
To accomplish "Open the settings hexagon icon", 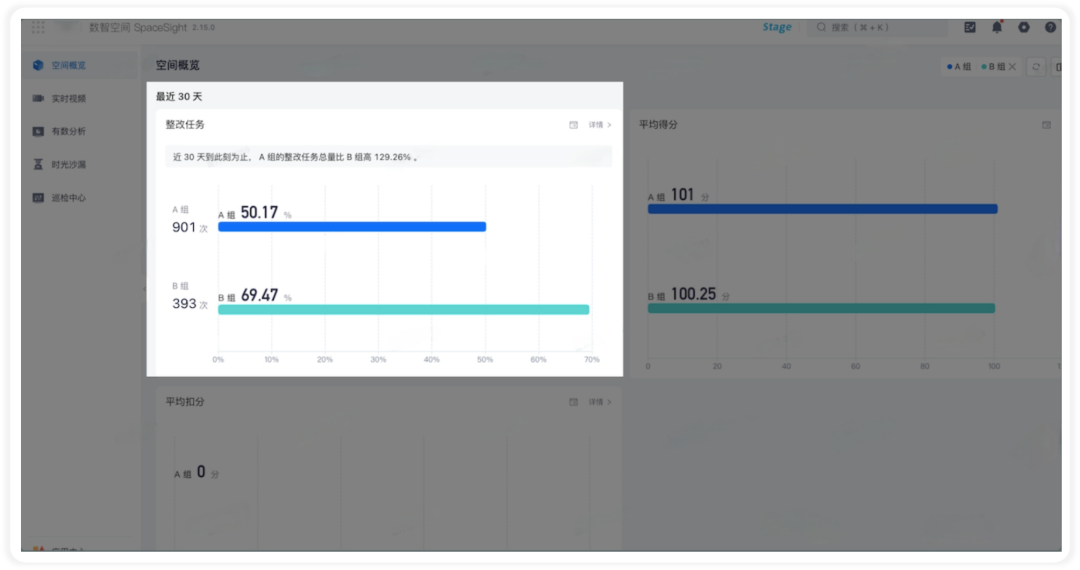I will click(x=1024, y=27).
